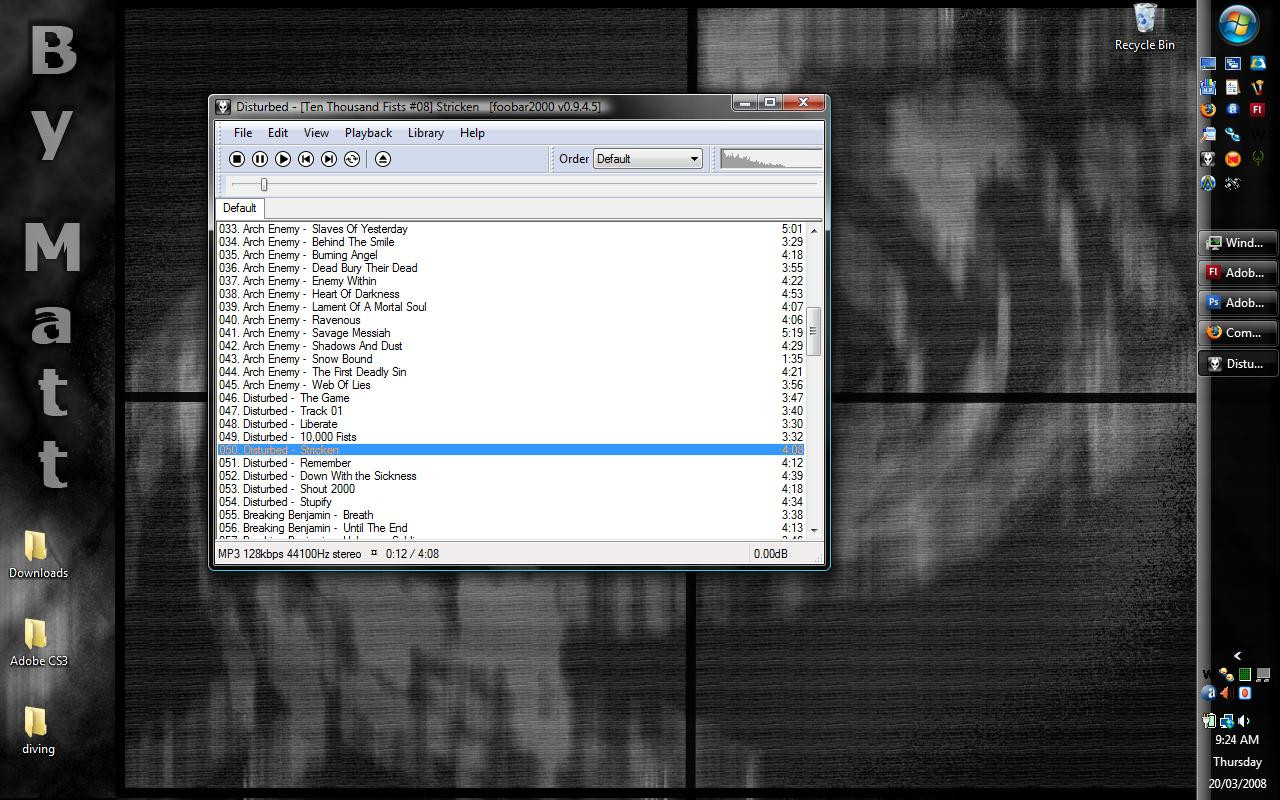
Task: Select track 044 The First Deadly Sin
Action: [511, 372]
